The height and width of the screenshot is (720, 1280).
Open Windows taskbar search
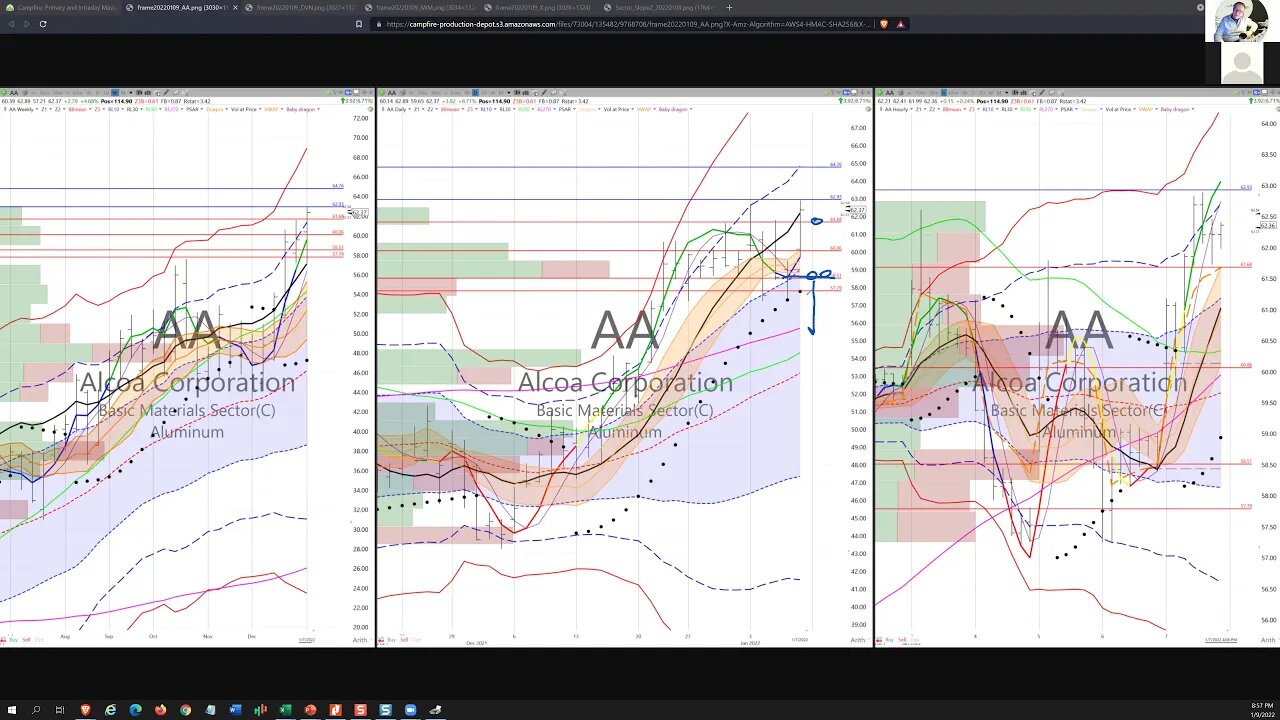tap(36, 710)
